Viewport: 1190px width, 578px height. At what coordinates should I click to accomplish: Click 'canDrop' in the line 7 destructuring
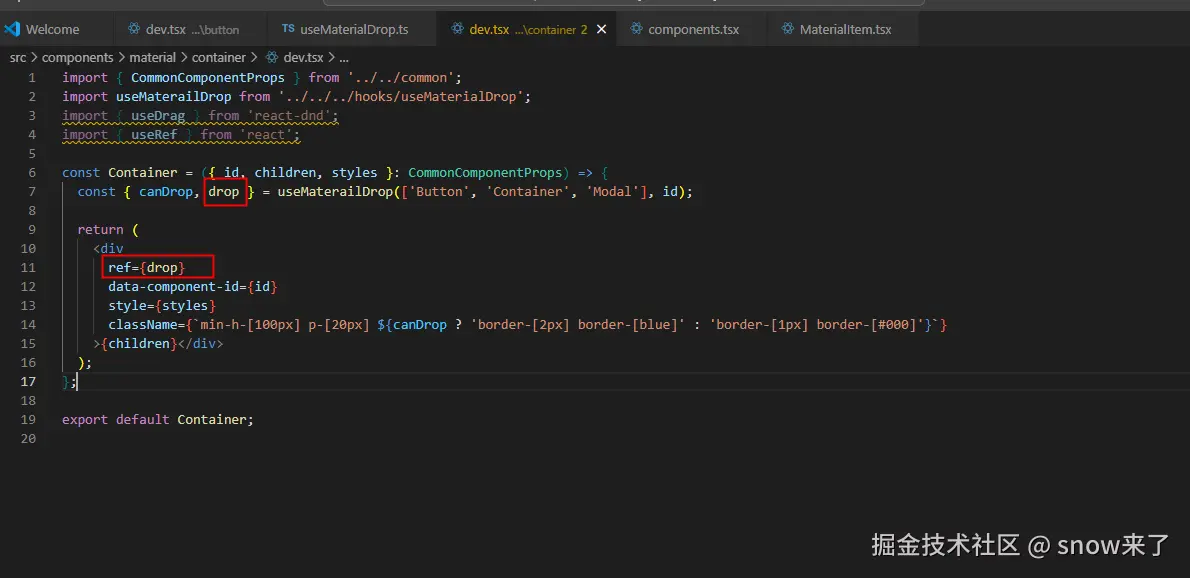(x=165, y=192)
